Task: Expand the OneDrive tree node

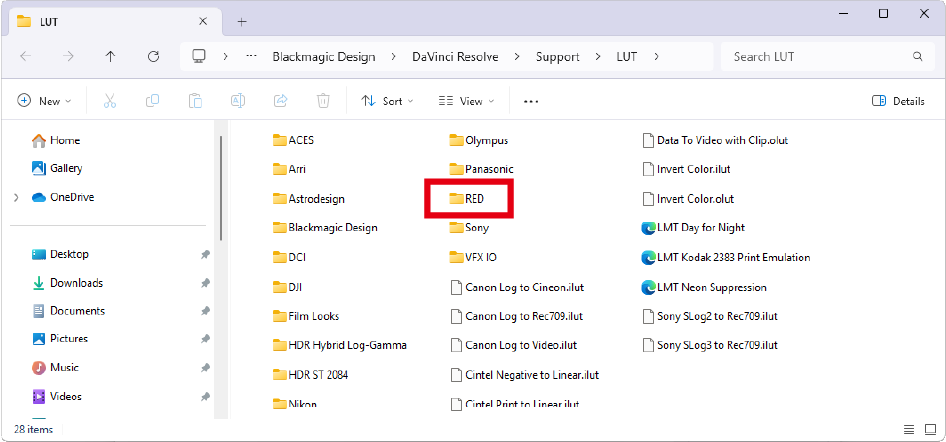Action: tap(16, 198)
